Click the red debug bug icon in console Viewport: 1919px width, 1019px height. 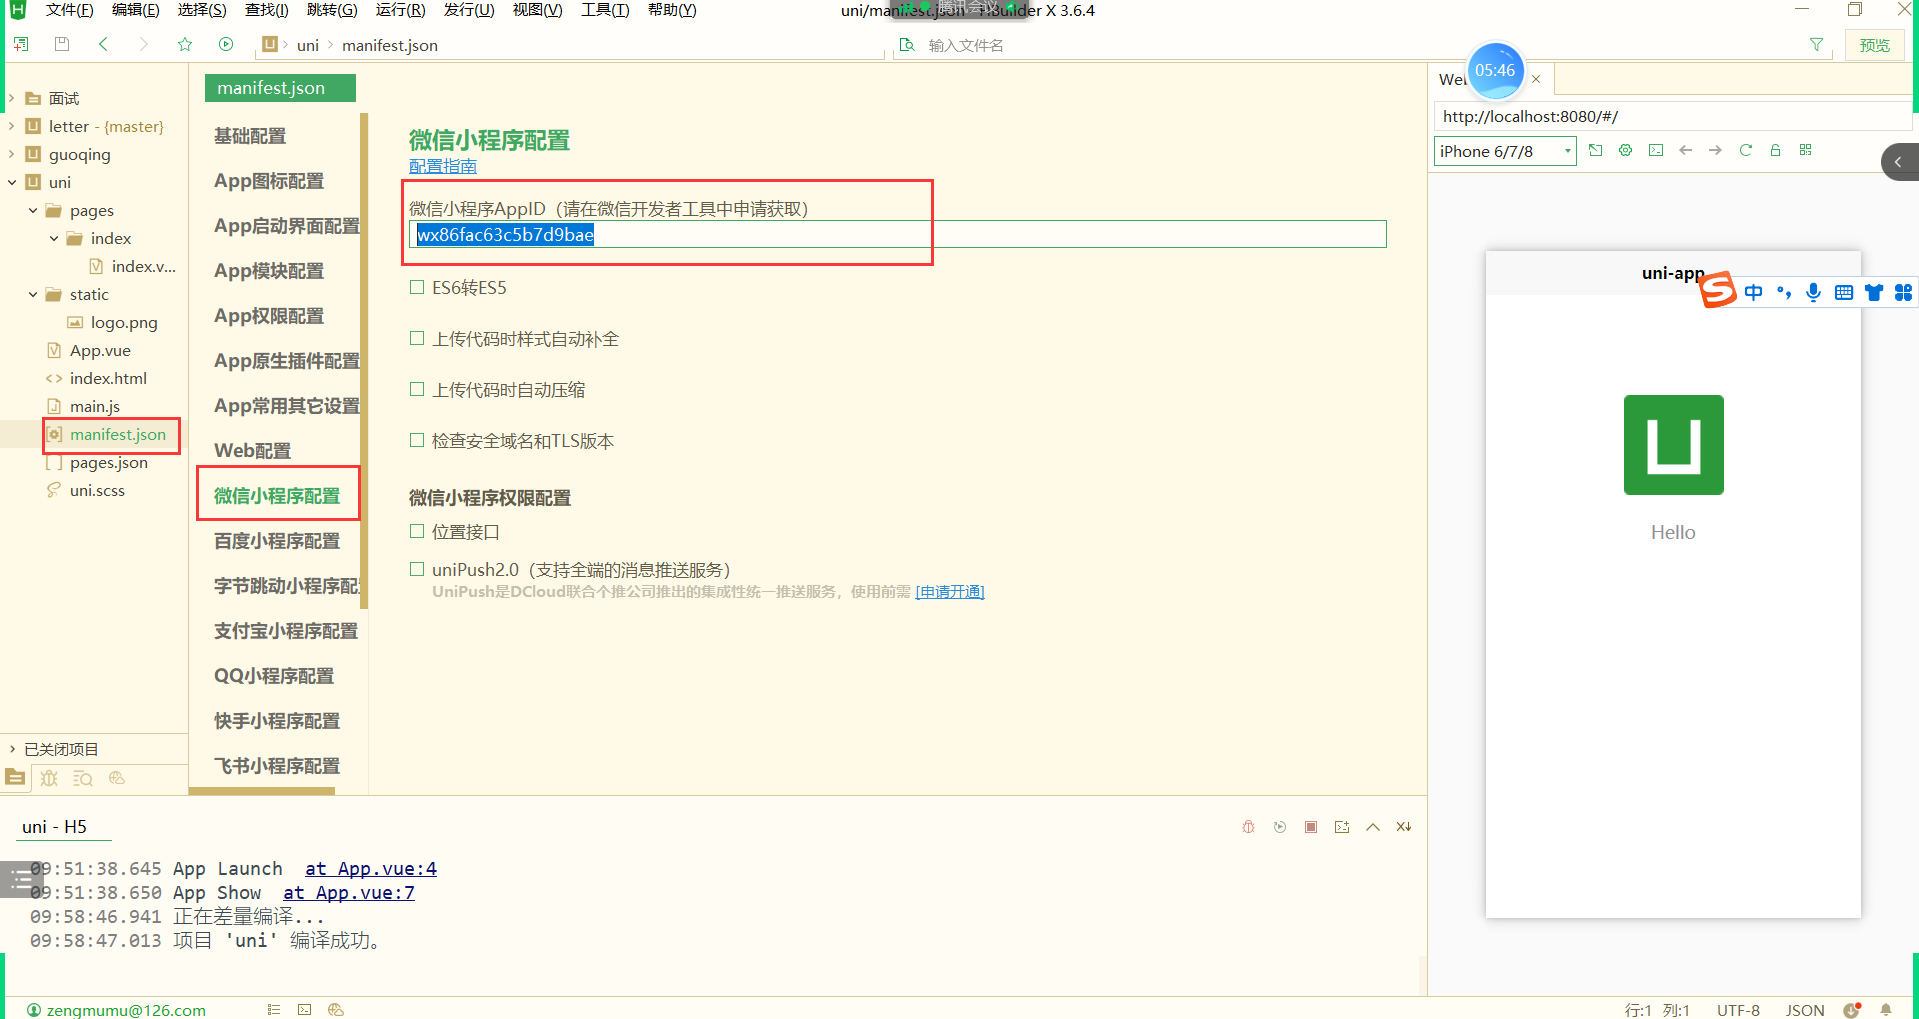point(1248,827)
